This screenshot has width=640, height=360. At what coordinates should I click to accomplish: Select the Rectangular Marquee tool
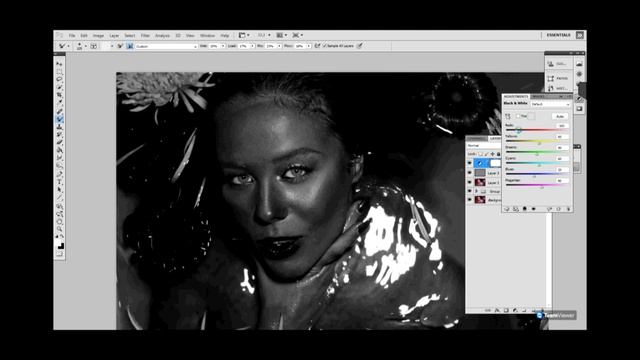click(60, 71)
